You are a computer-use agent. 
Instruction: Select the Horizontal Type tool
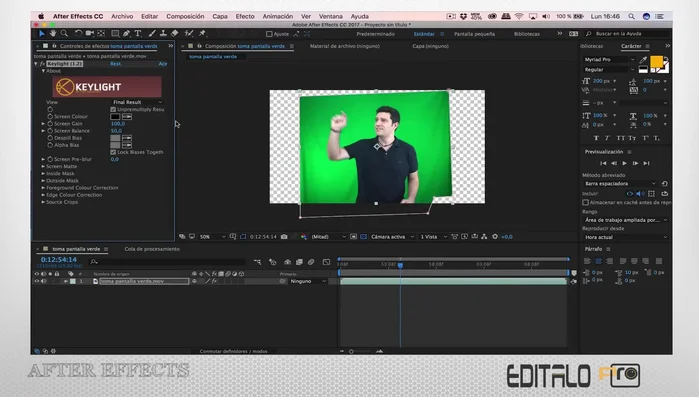point(138,33)
